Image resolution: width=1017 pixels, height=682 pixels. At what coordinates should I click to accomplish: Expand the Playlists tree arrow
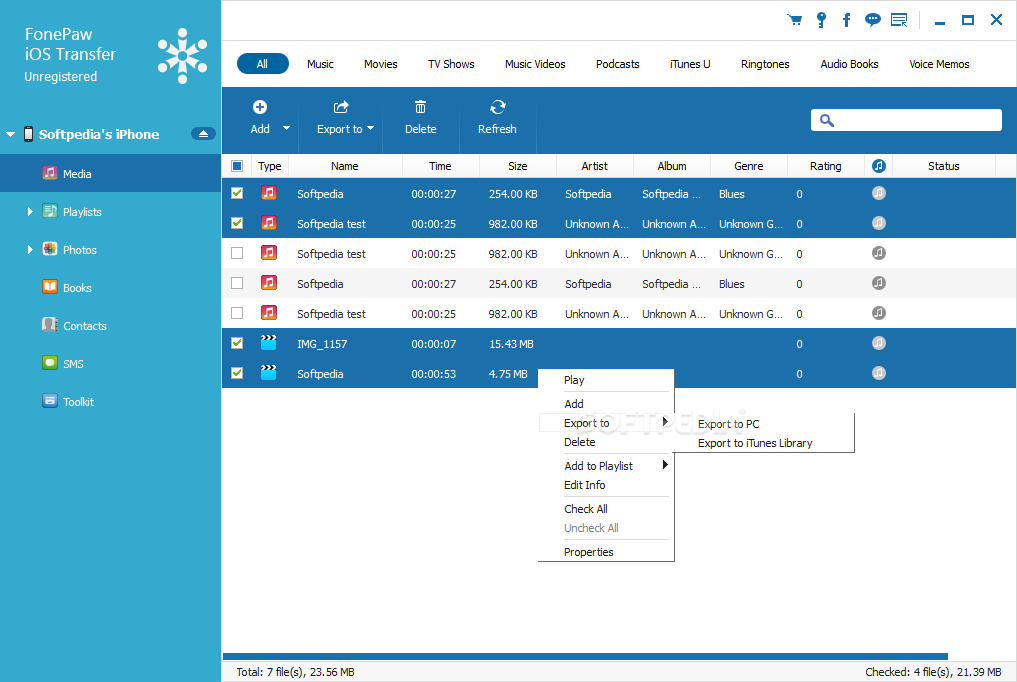click(30, 211)
